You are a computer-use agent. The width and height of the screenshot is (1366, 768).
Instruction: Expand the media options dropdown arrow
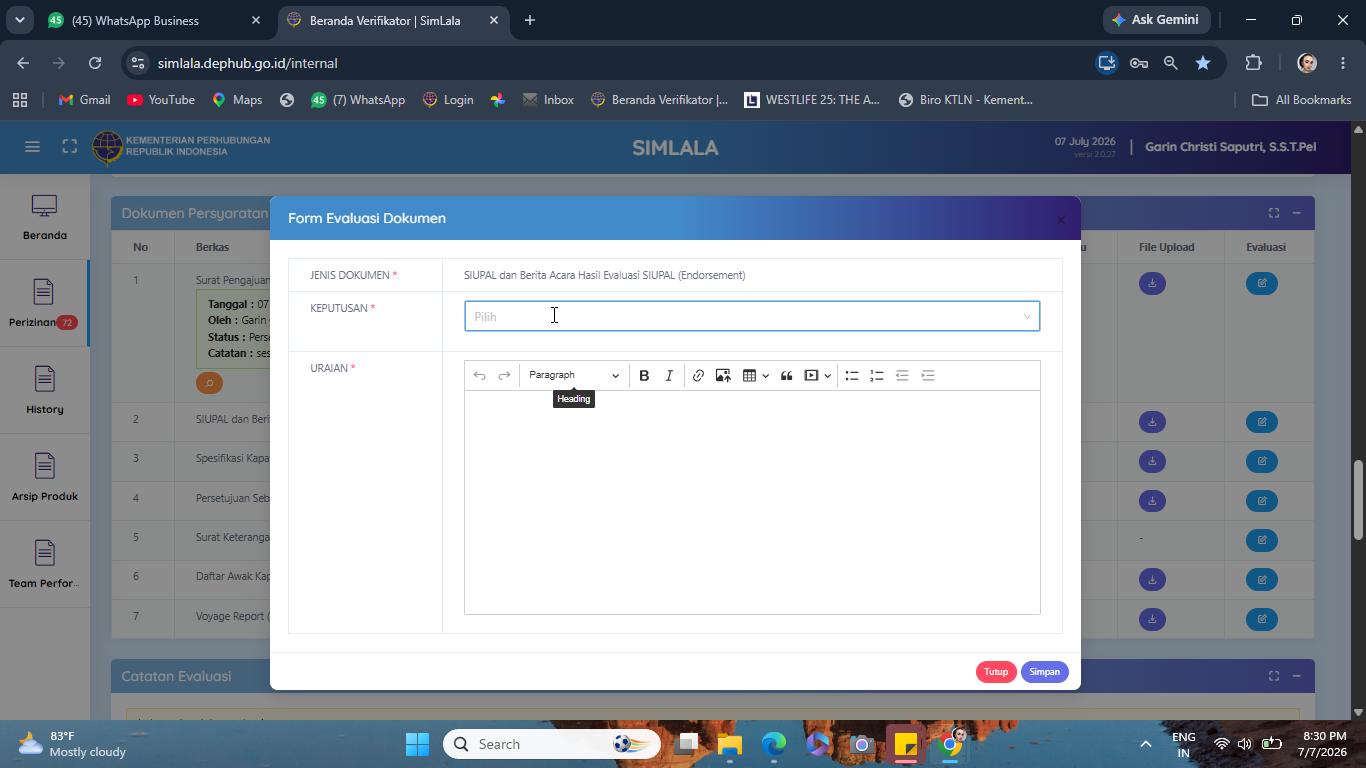pos(827,376)
